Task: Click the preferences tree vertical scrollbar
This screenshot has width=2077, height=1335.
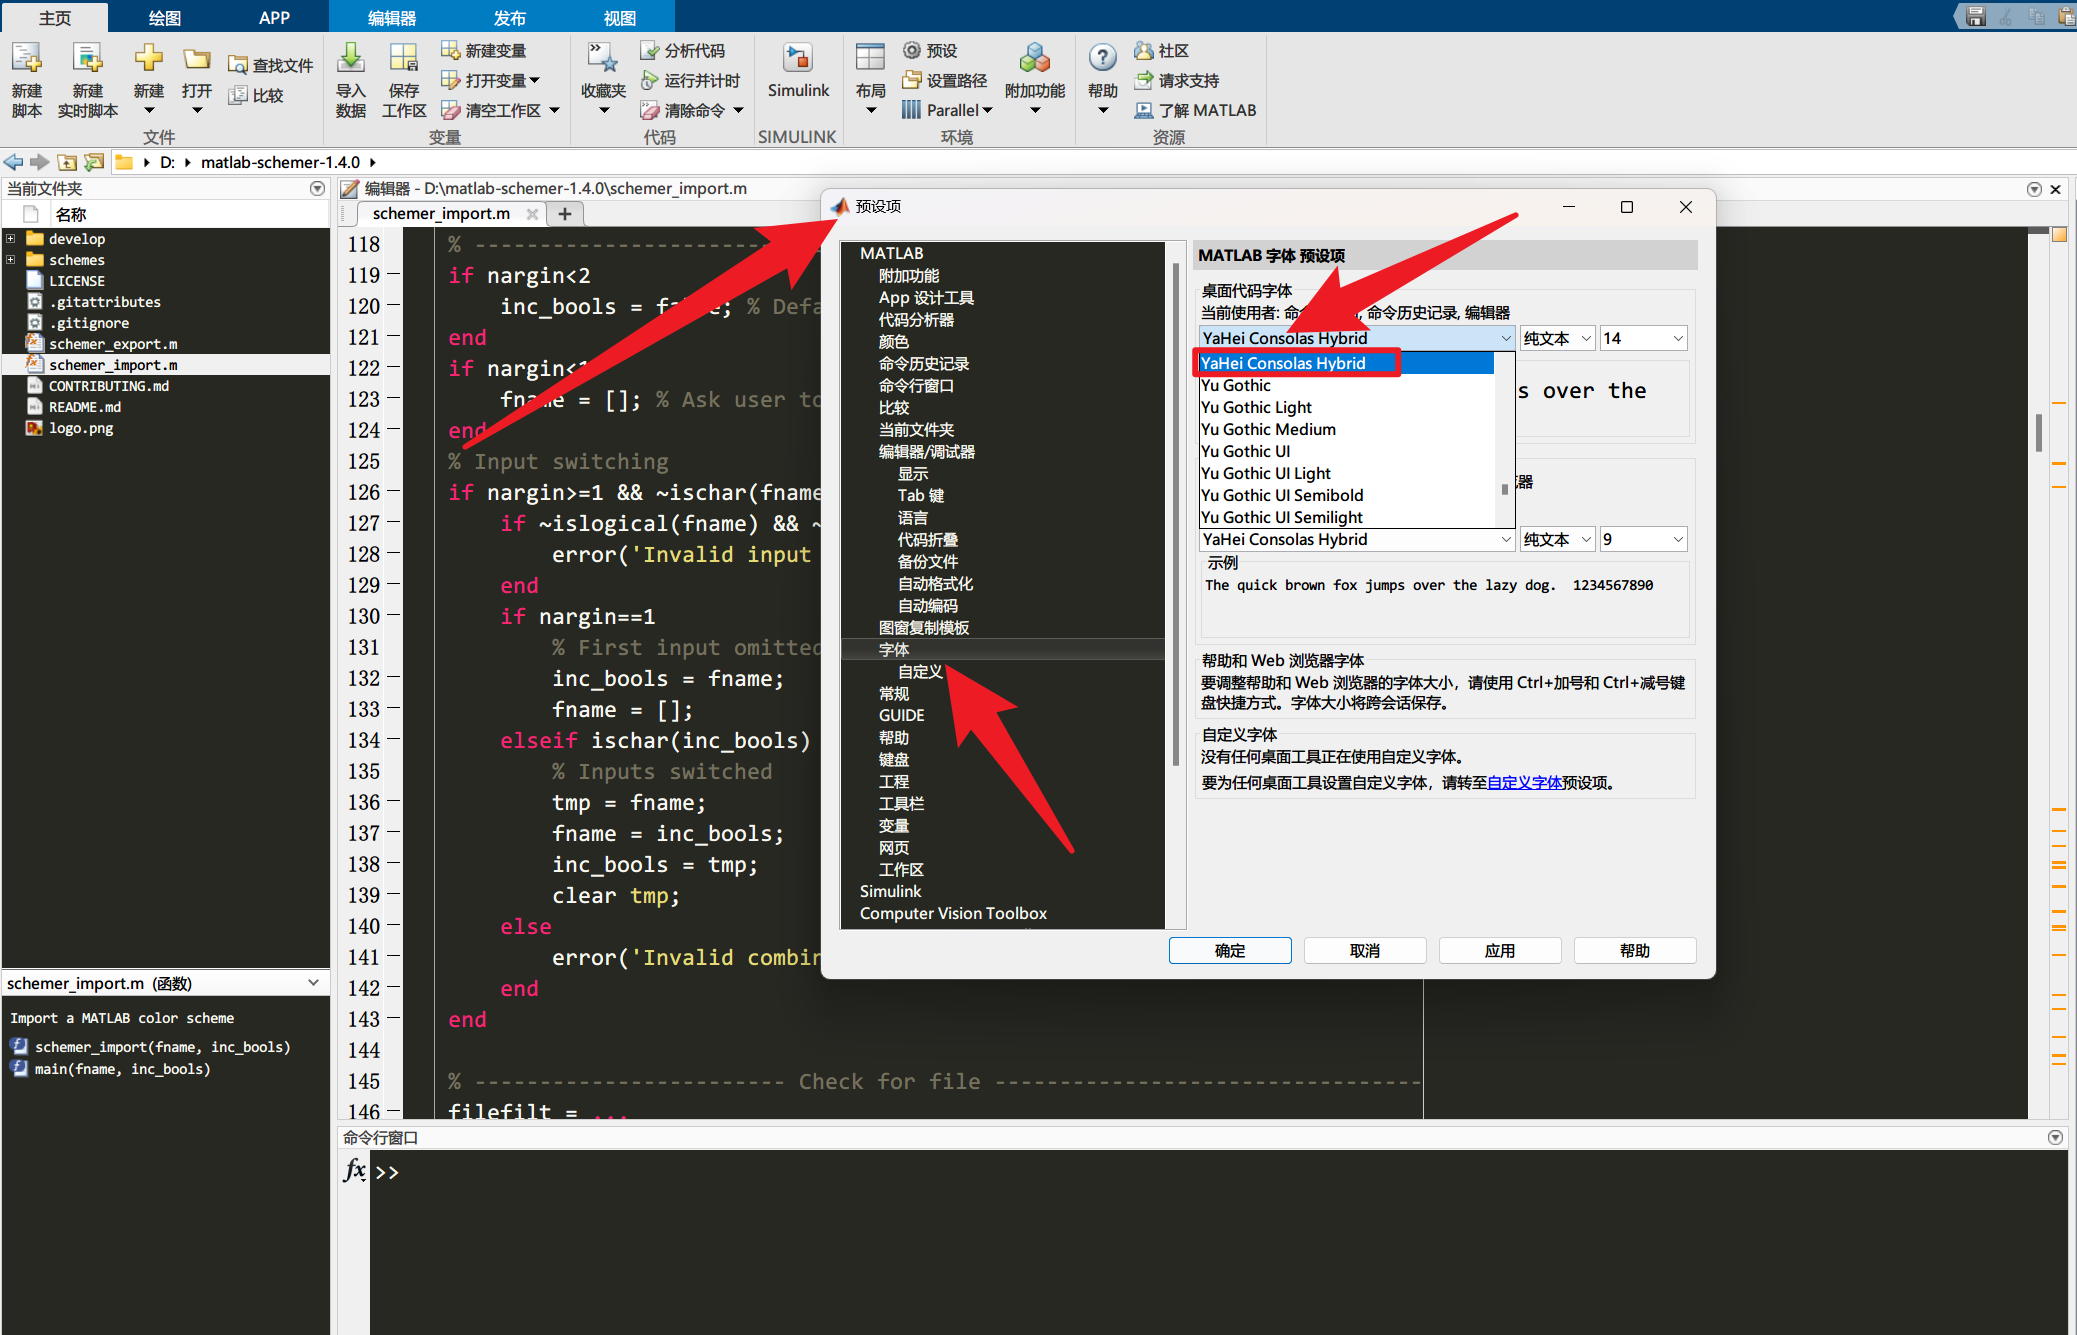Action: tap(1176, 515)
